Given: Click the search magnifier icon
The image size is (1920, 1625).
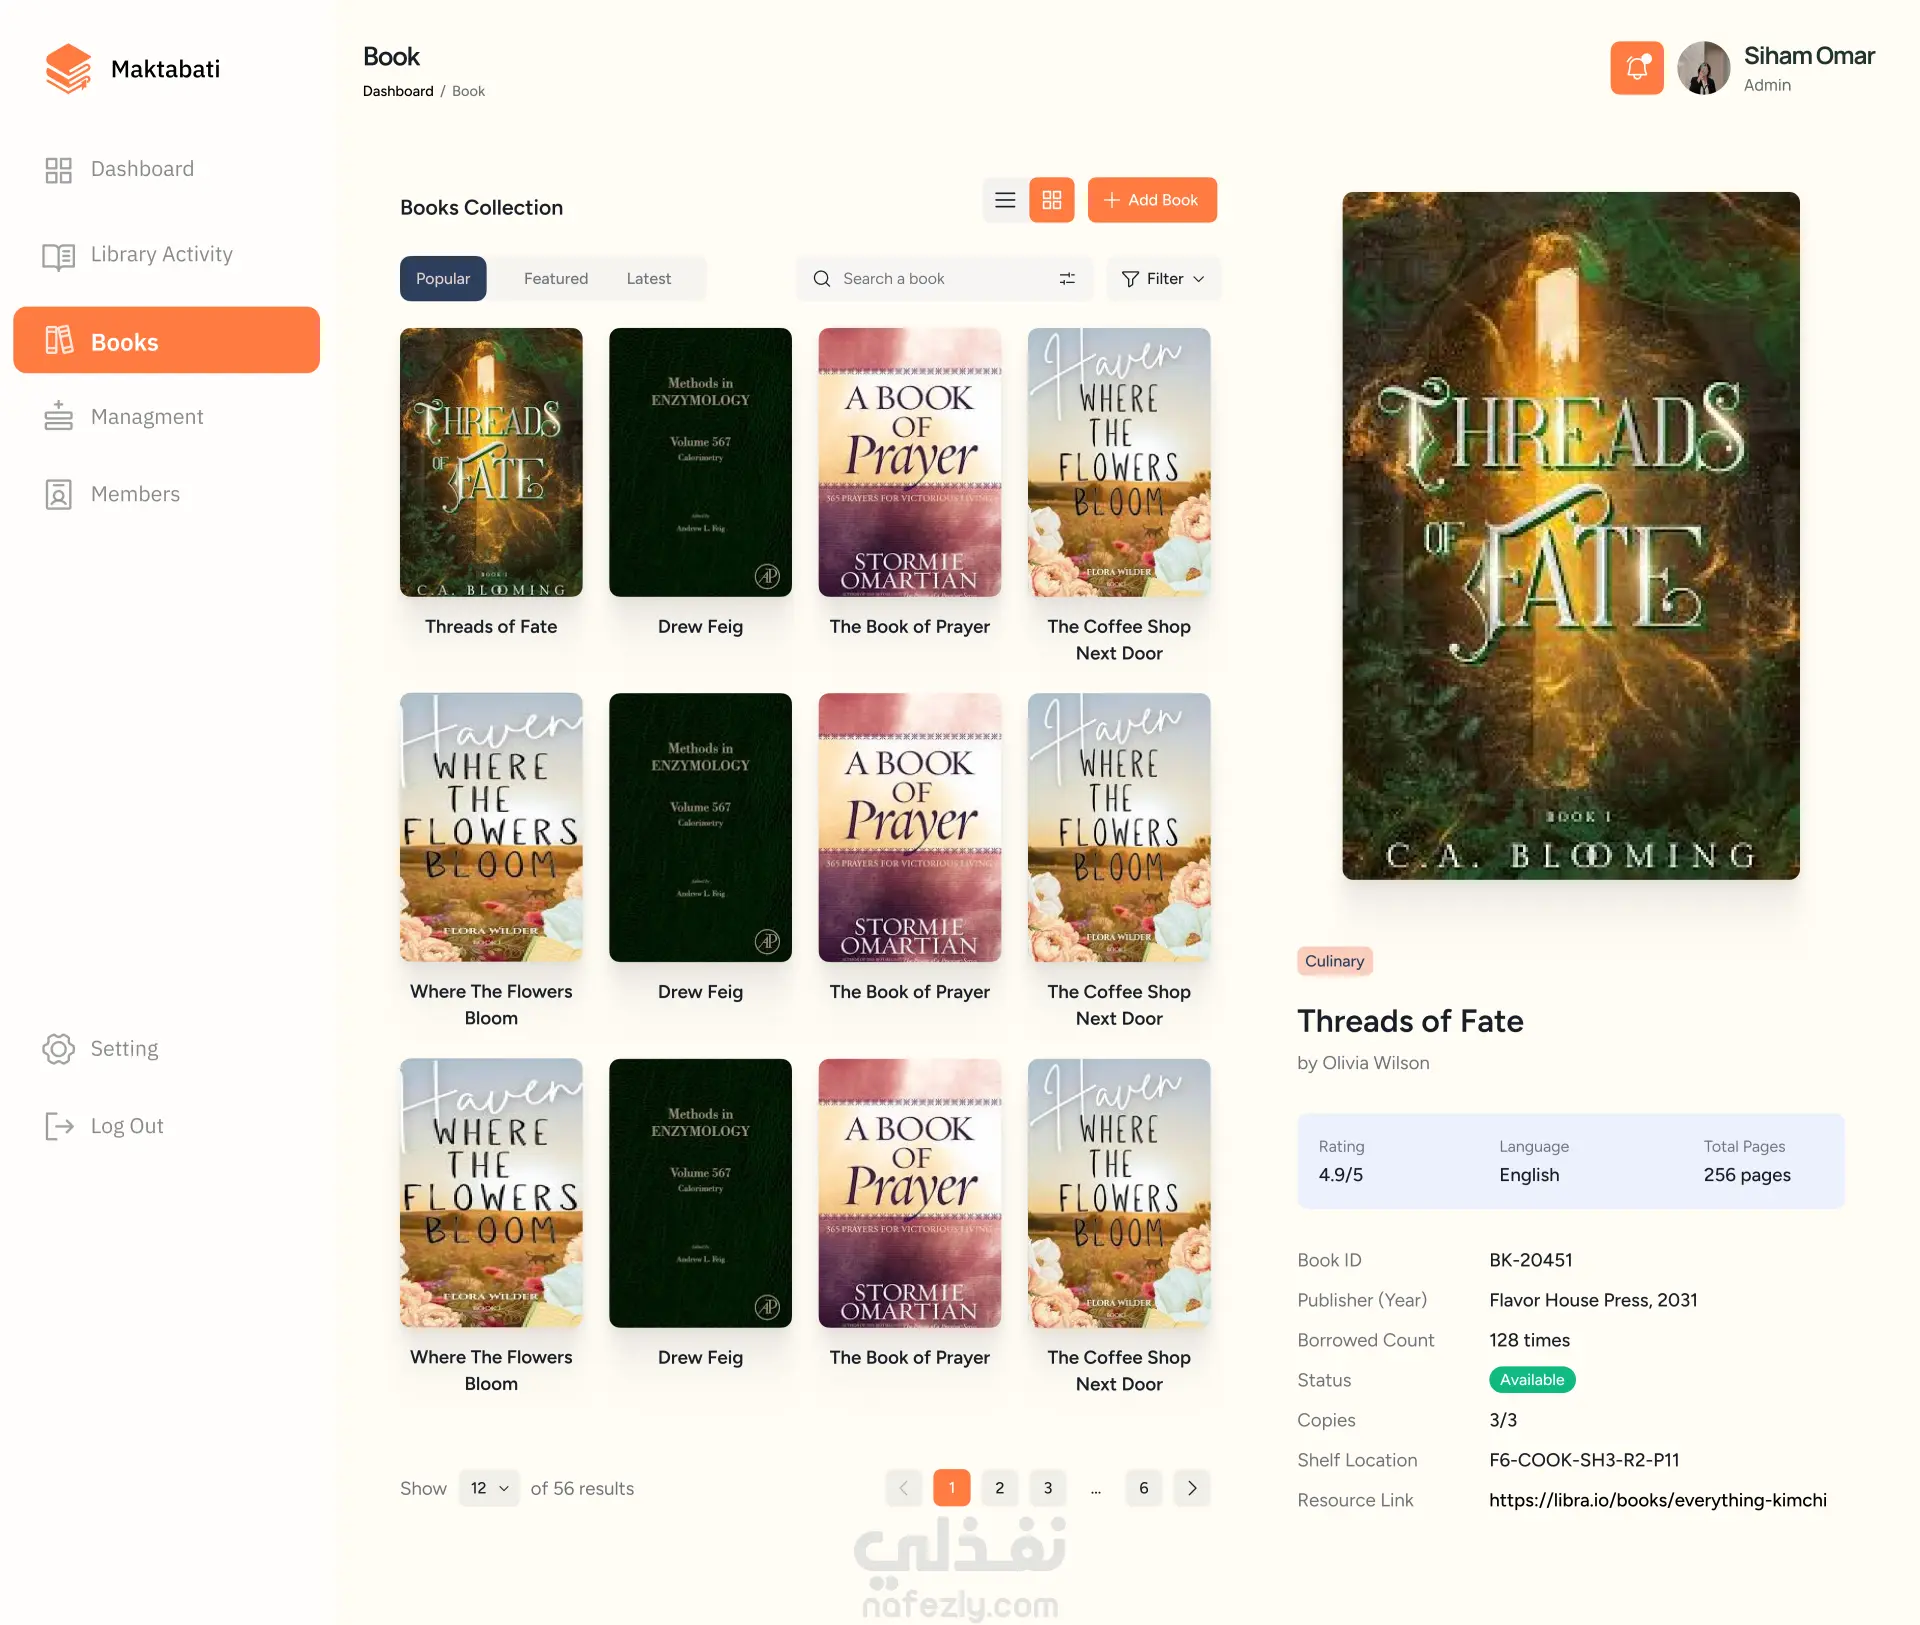Looking at the screenshot, I should click(x=822, y=279).
